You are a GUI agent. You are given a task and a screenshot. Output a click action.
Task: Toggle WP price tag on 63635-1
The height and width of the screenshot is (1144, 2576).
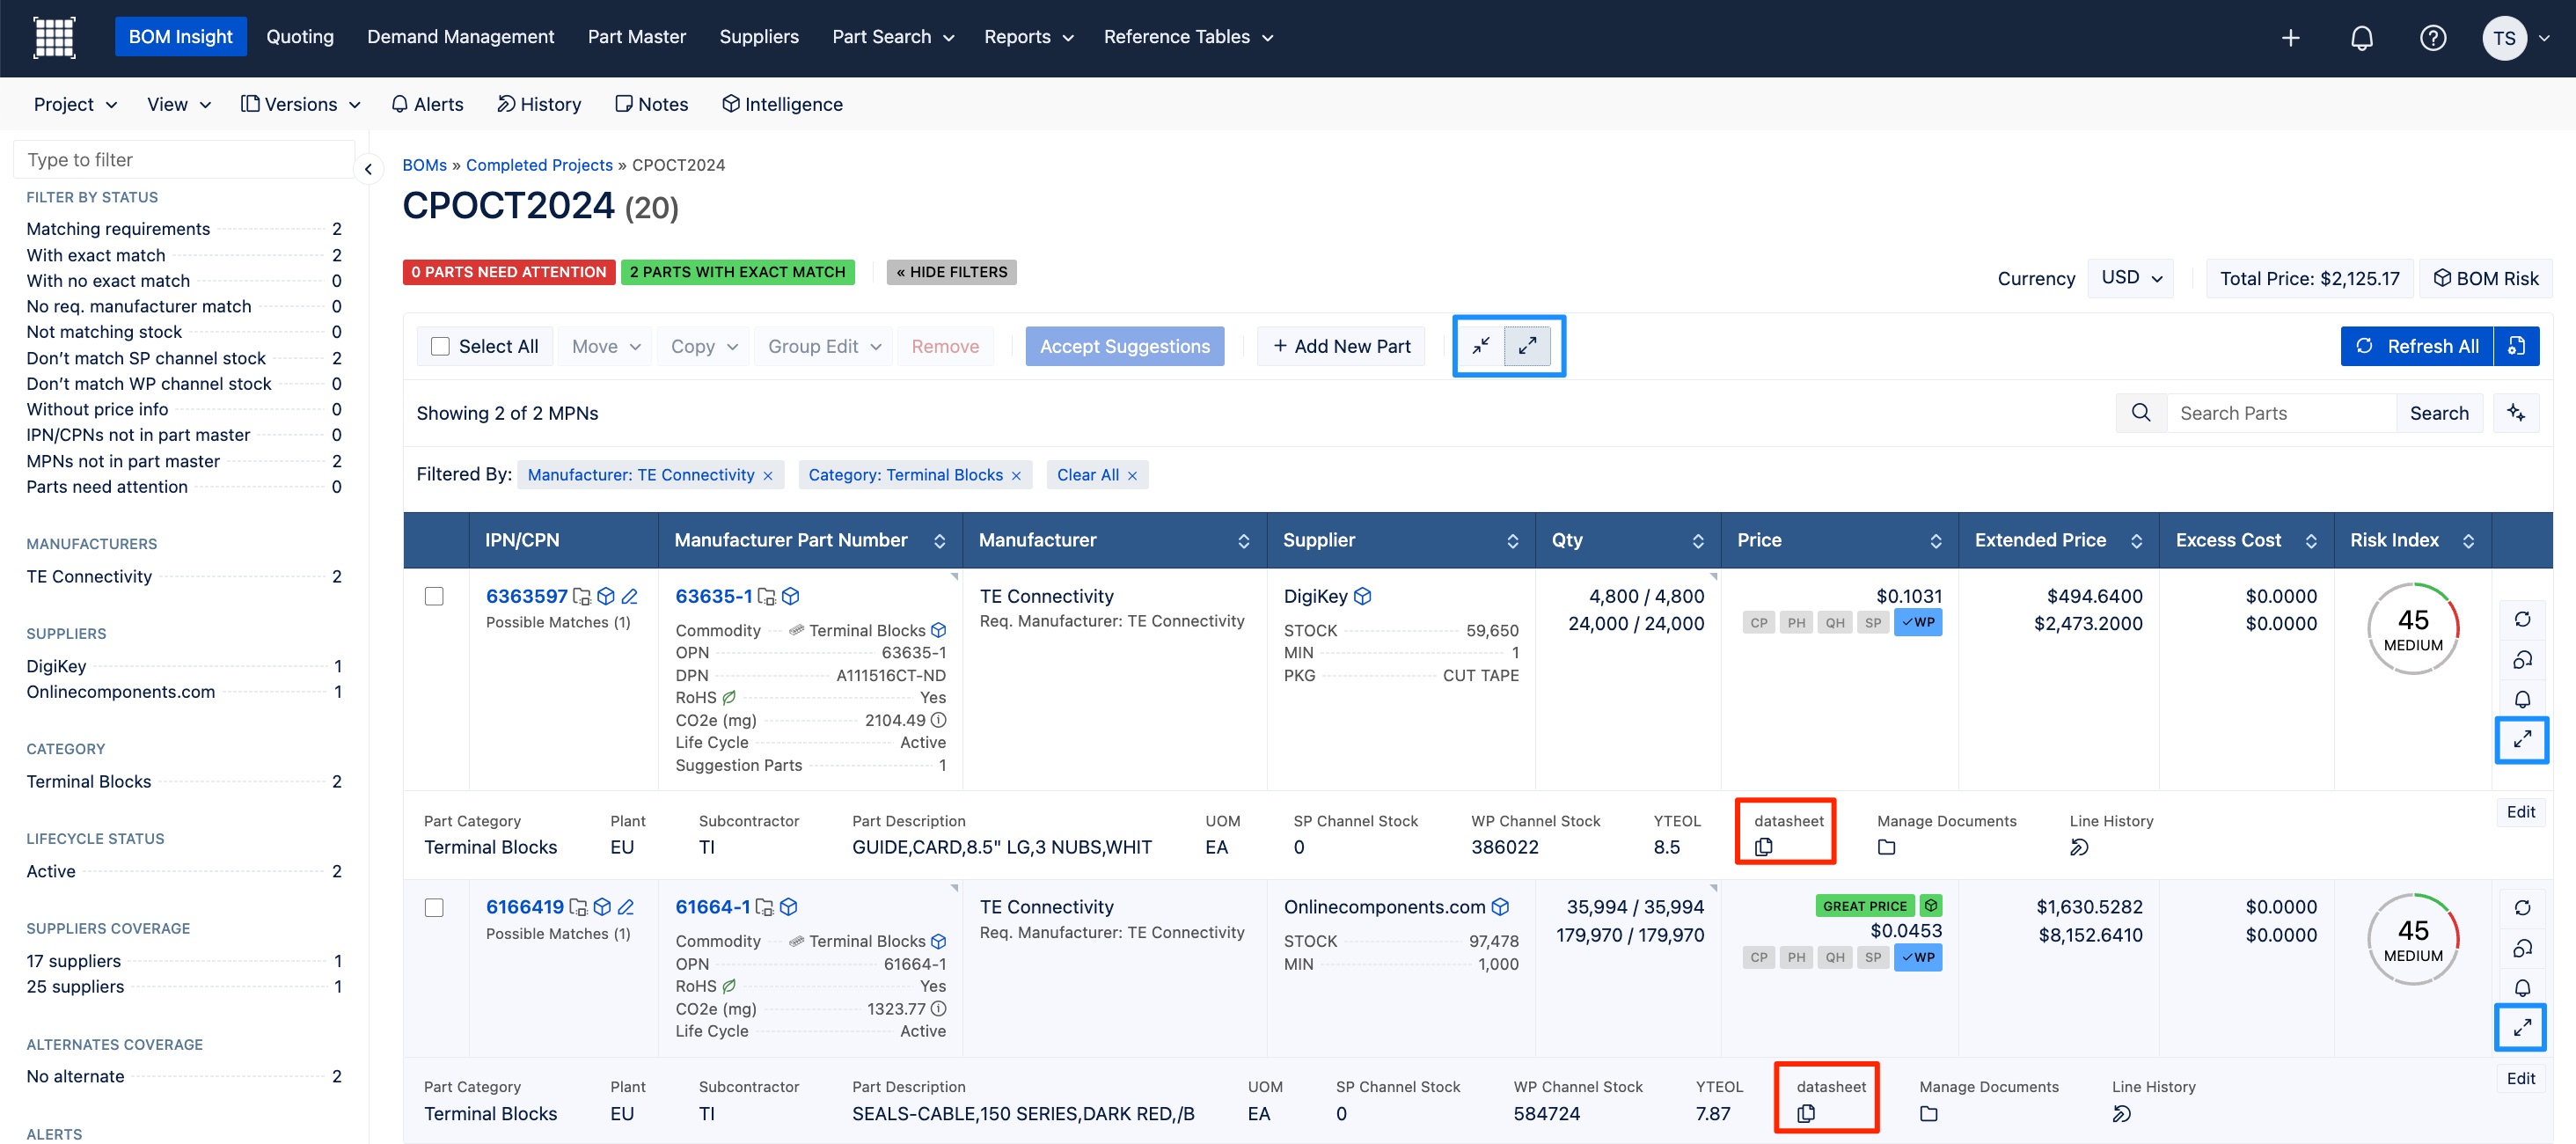coord(1917,622)
